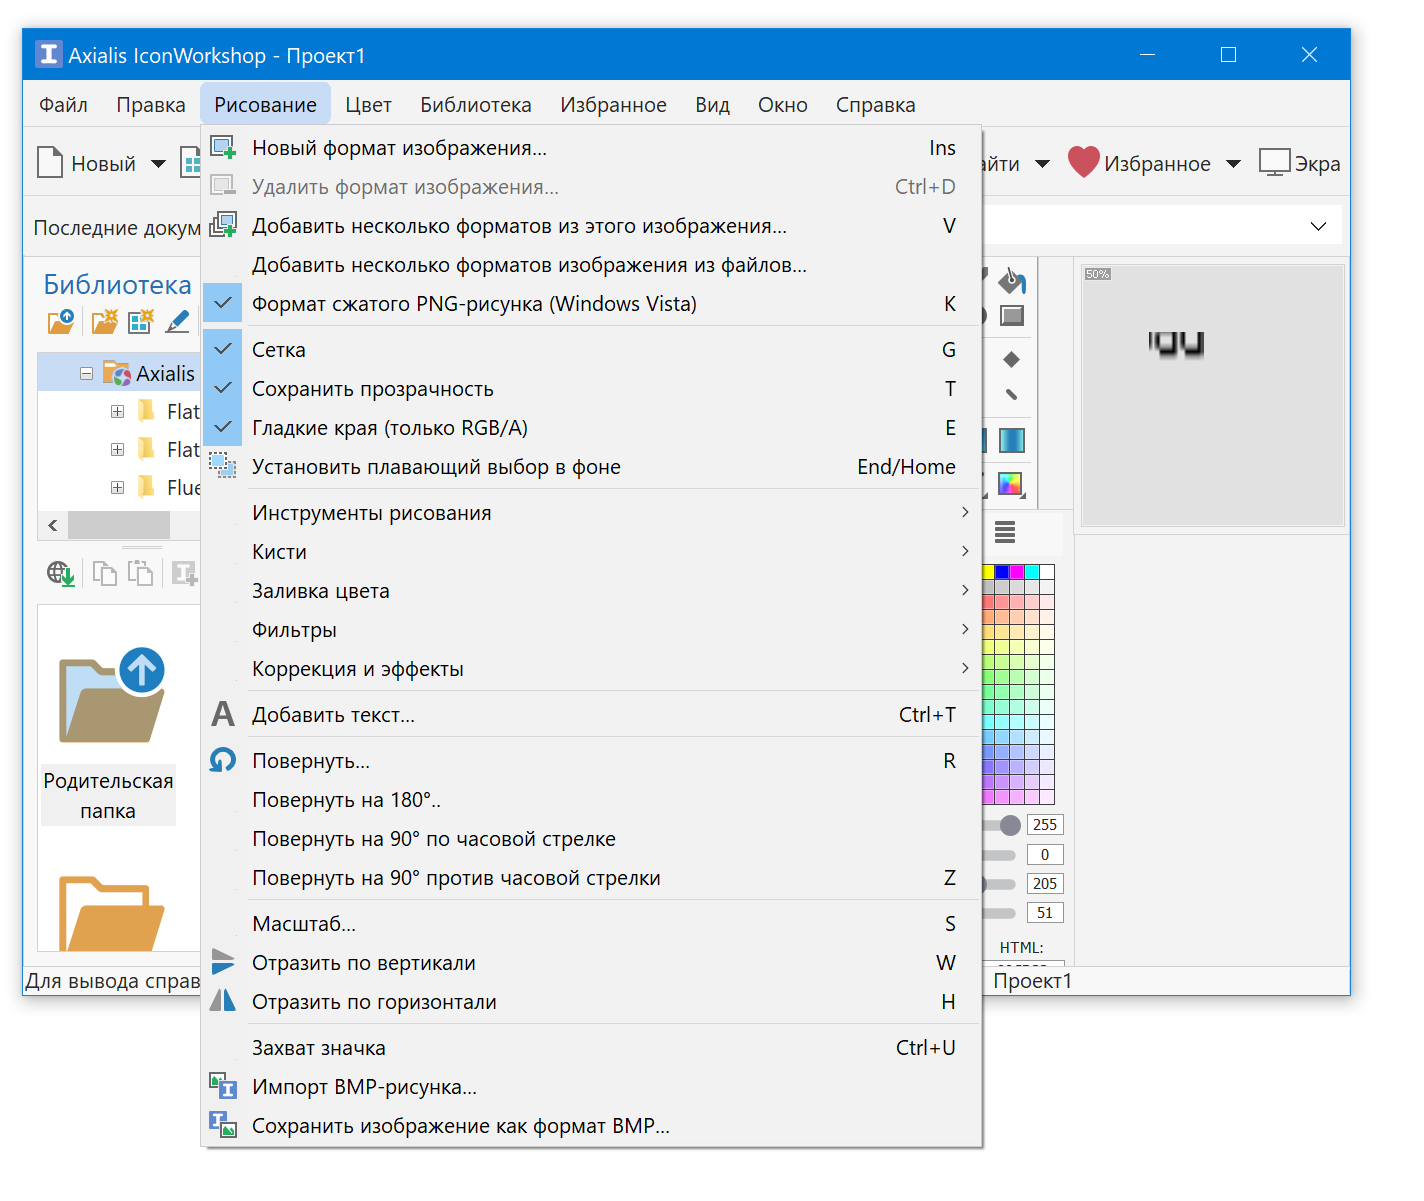Select the flood fill tool
This screenshot has height=1201, width=1424.
[1012, 282]
